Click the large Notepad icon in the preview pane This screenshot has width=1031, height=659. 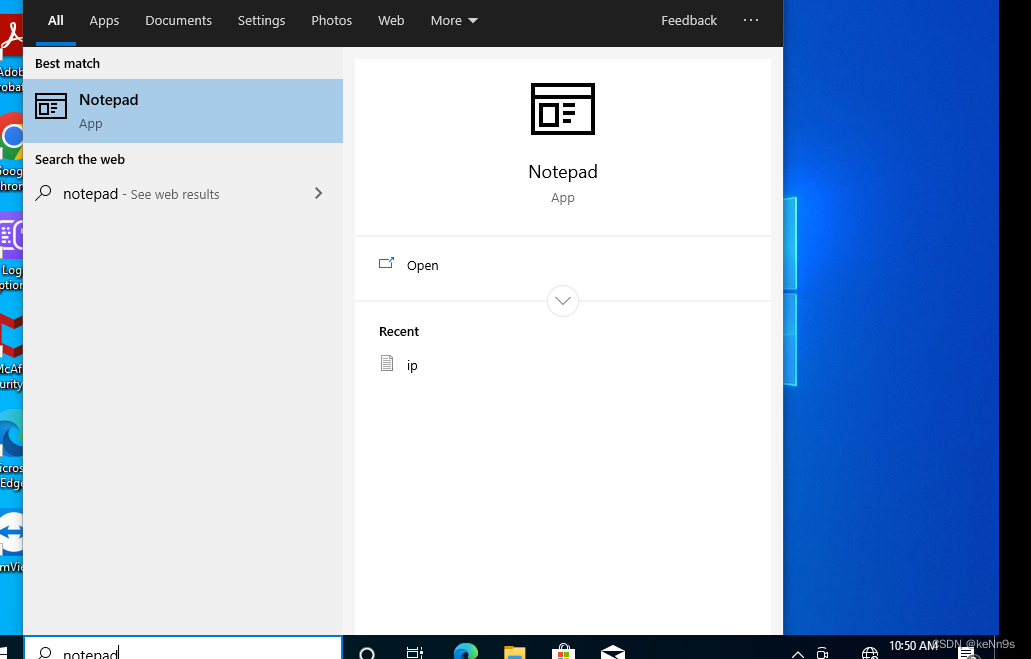click(563, 109)
